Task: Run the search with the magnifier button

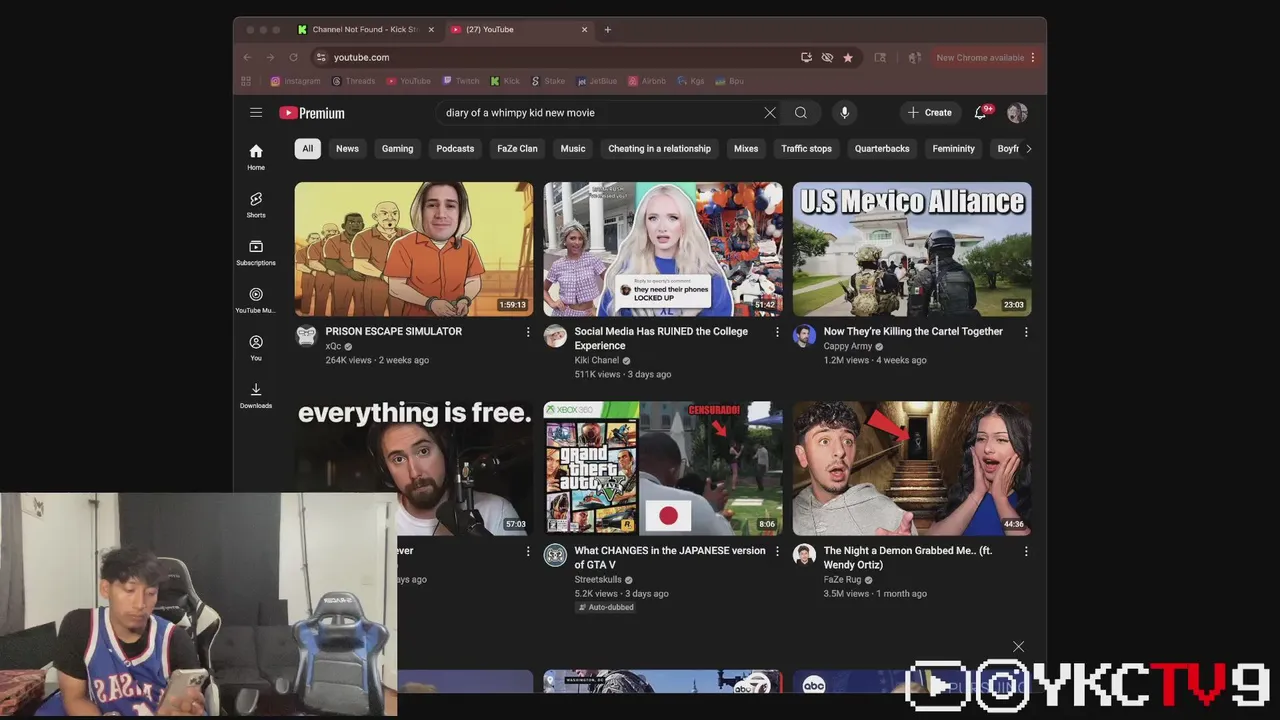Action: [801, 113]
